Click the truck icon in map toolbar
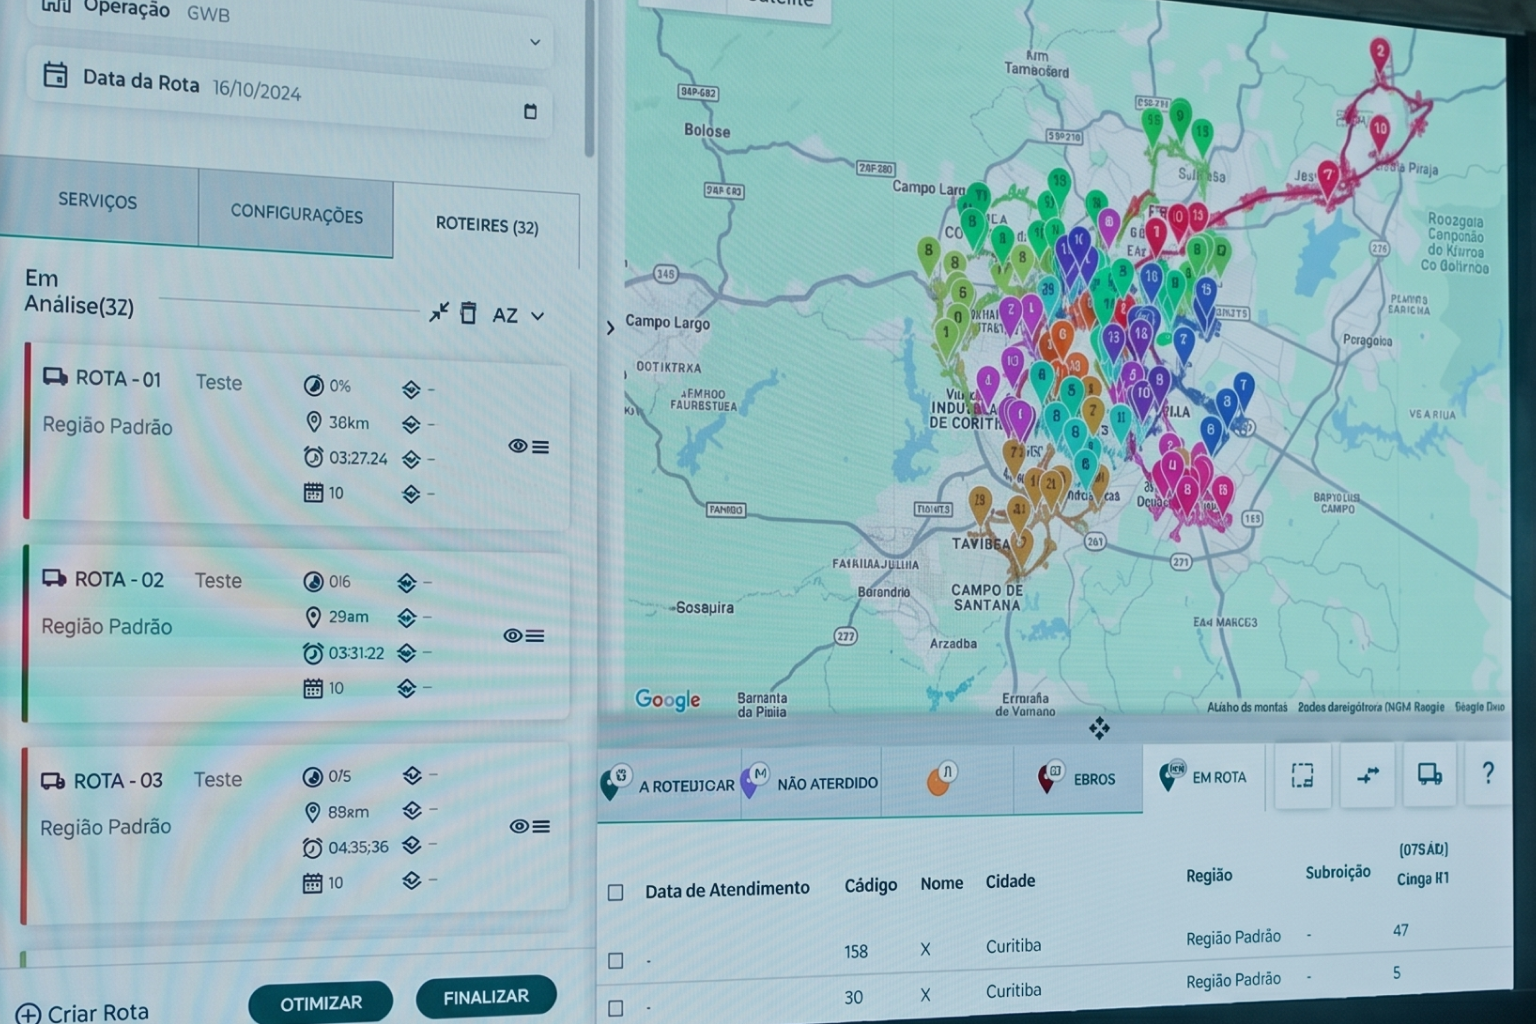1536x1024 pixels. pos(1430,774)
